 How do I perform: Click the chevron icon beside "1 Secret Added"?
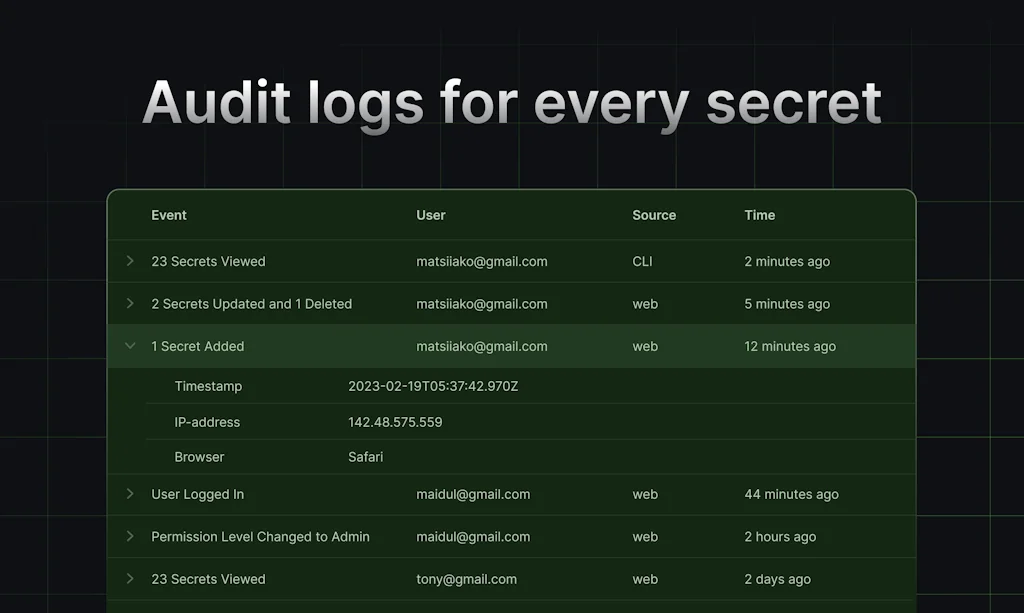point(130,346)
